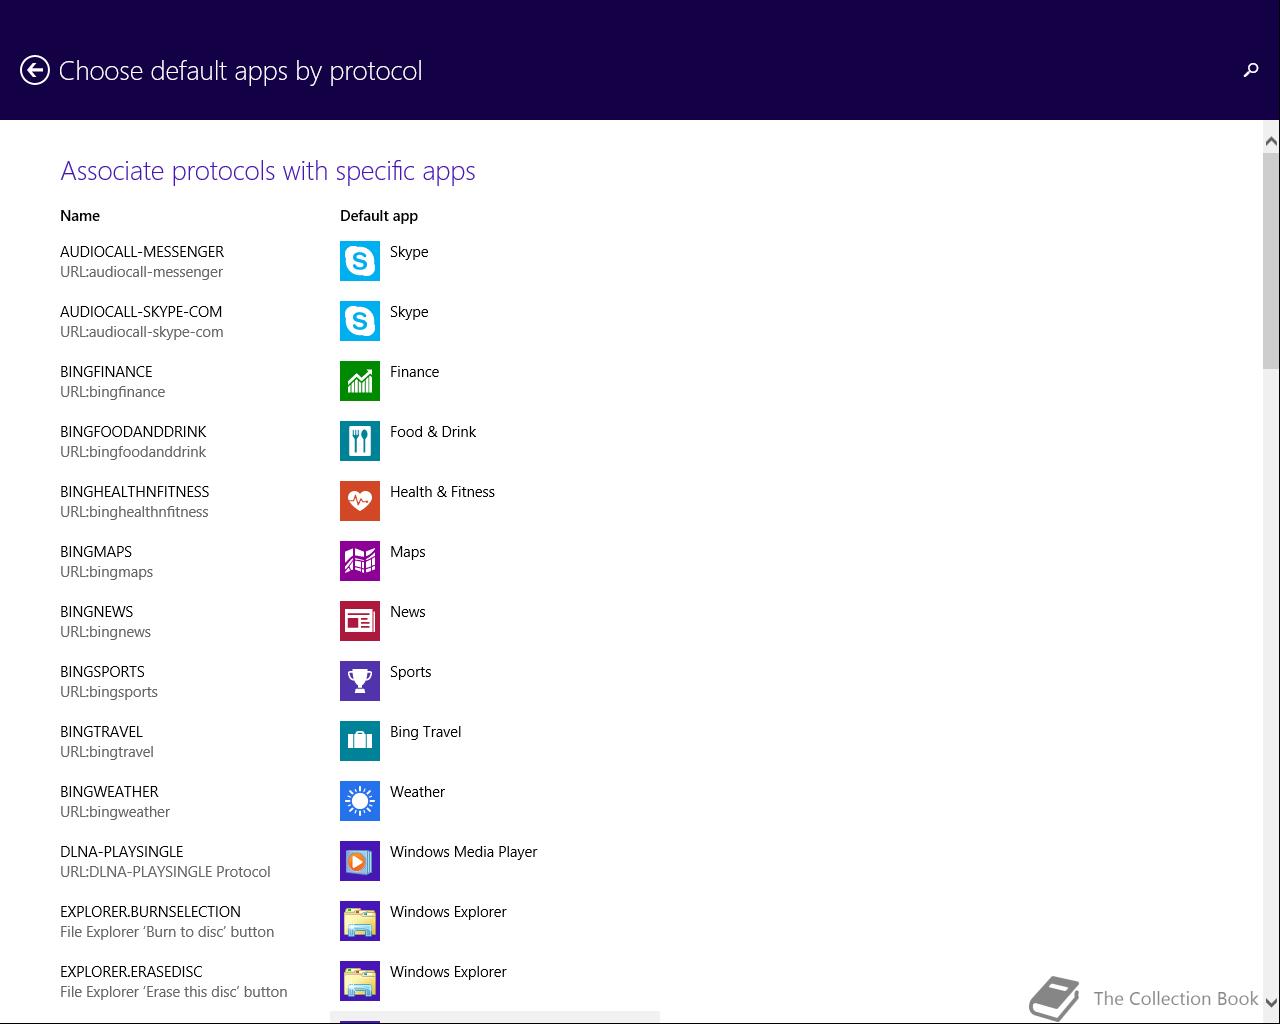
Task: Click the Weather sun icon
Action: [x=360, y=801]
